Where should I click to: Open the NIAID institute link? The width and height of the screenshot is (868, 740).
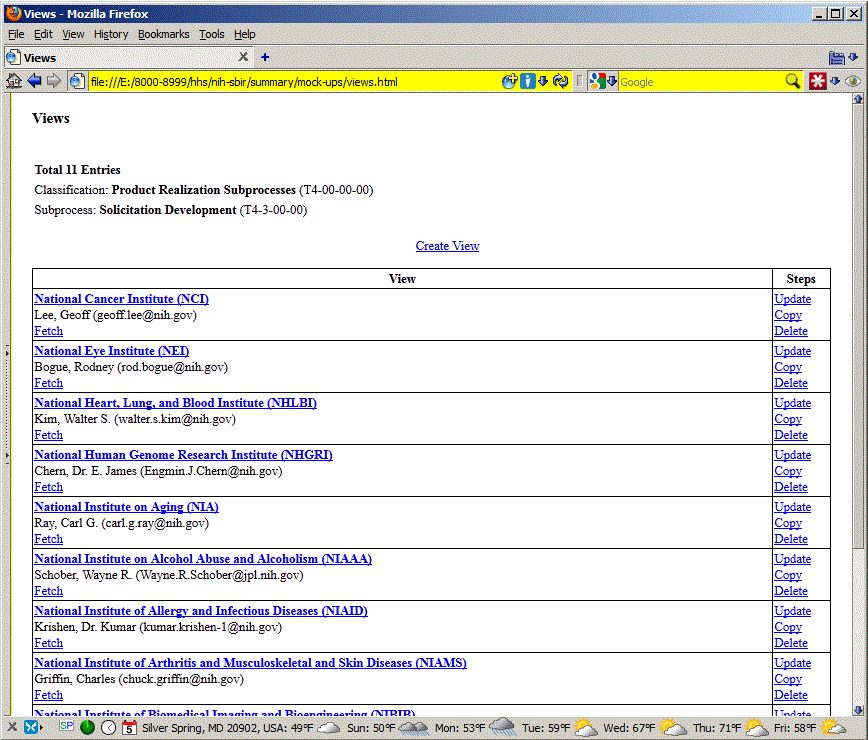pyautogui.click(x=201, y=611)
